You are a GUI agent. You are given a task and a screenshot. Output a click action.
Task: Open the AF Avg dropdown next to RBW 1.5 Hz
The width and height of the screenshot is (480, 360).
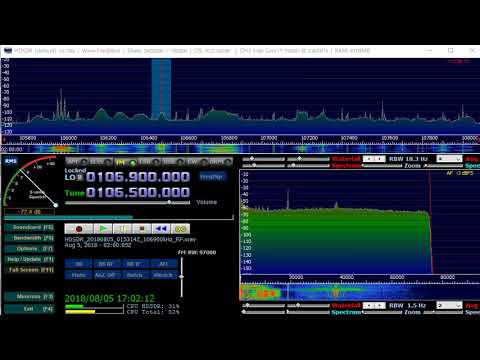(449, 305)
